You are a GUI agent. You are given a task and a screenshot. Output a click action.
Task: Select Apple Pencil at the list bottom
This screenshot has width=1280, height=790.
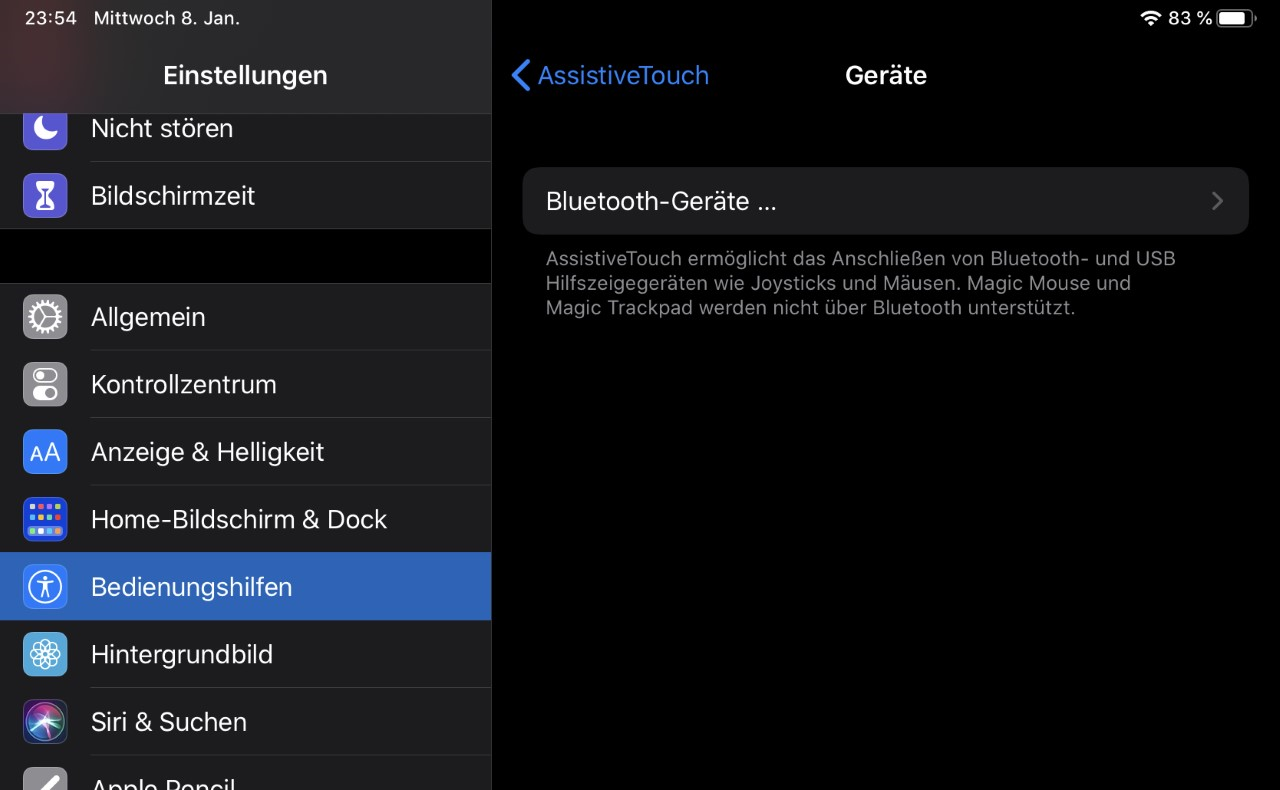[x=163, y=780]
